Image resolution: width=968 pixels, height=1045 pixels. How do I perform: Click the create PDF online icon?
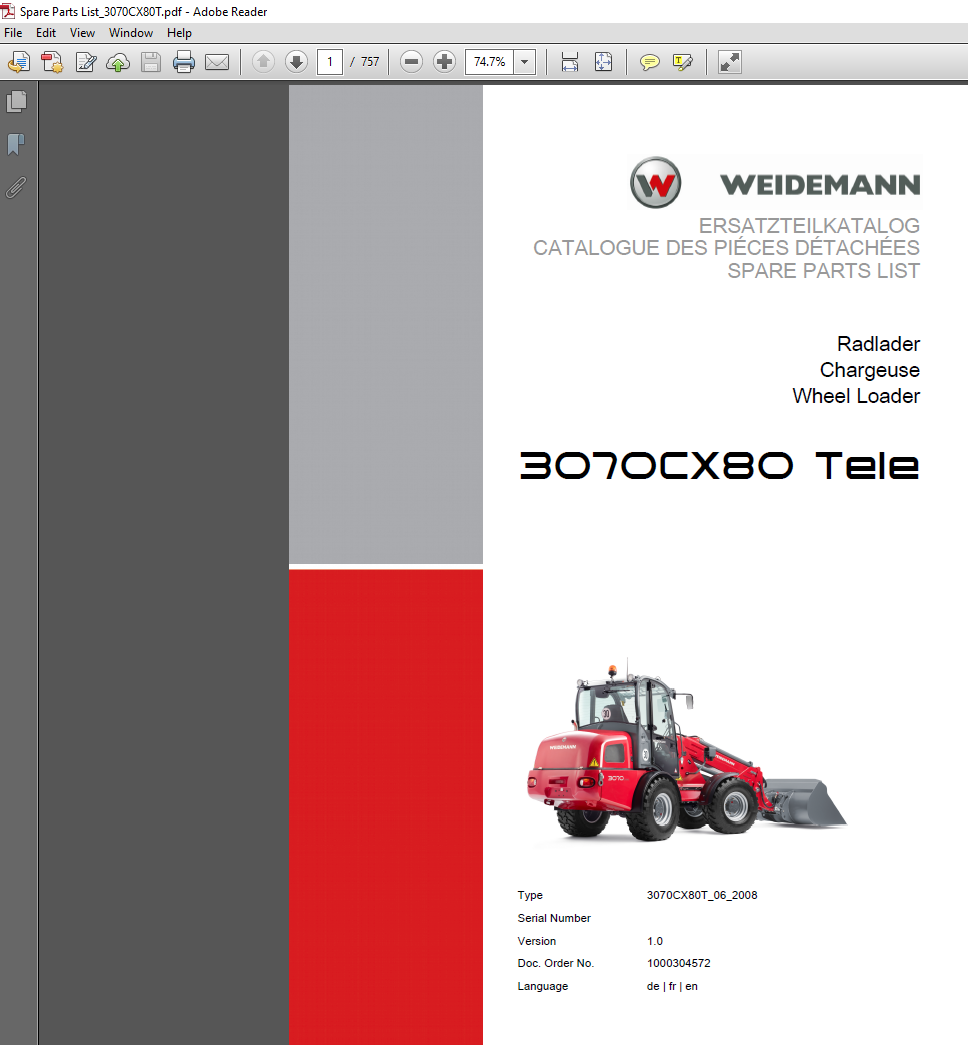click(52, 62)
